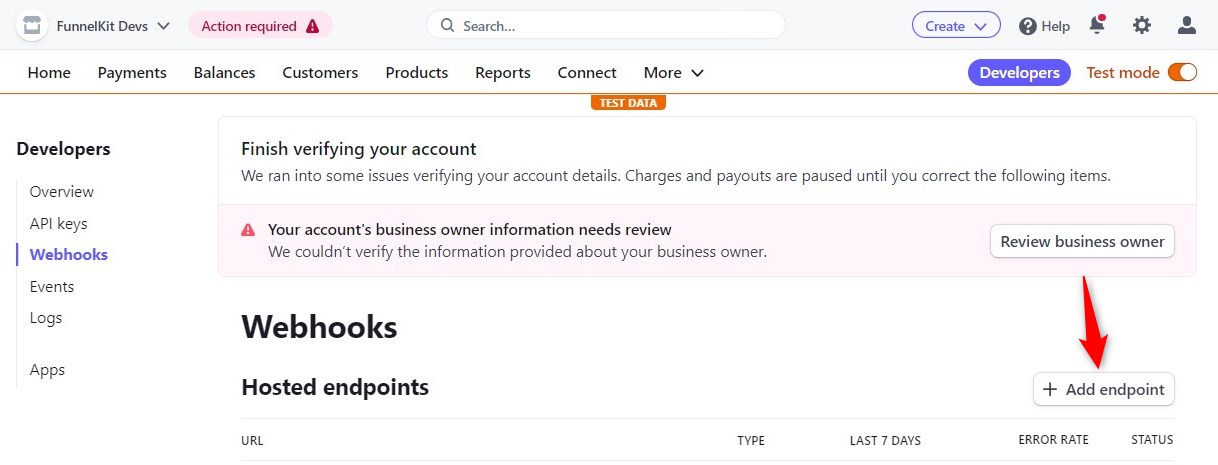1218x465 pixels.
Task: Open notifications bell icon
Action: [x=1097, y=25]
